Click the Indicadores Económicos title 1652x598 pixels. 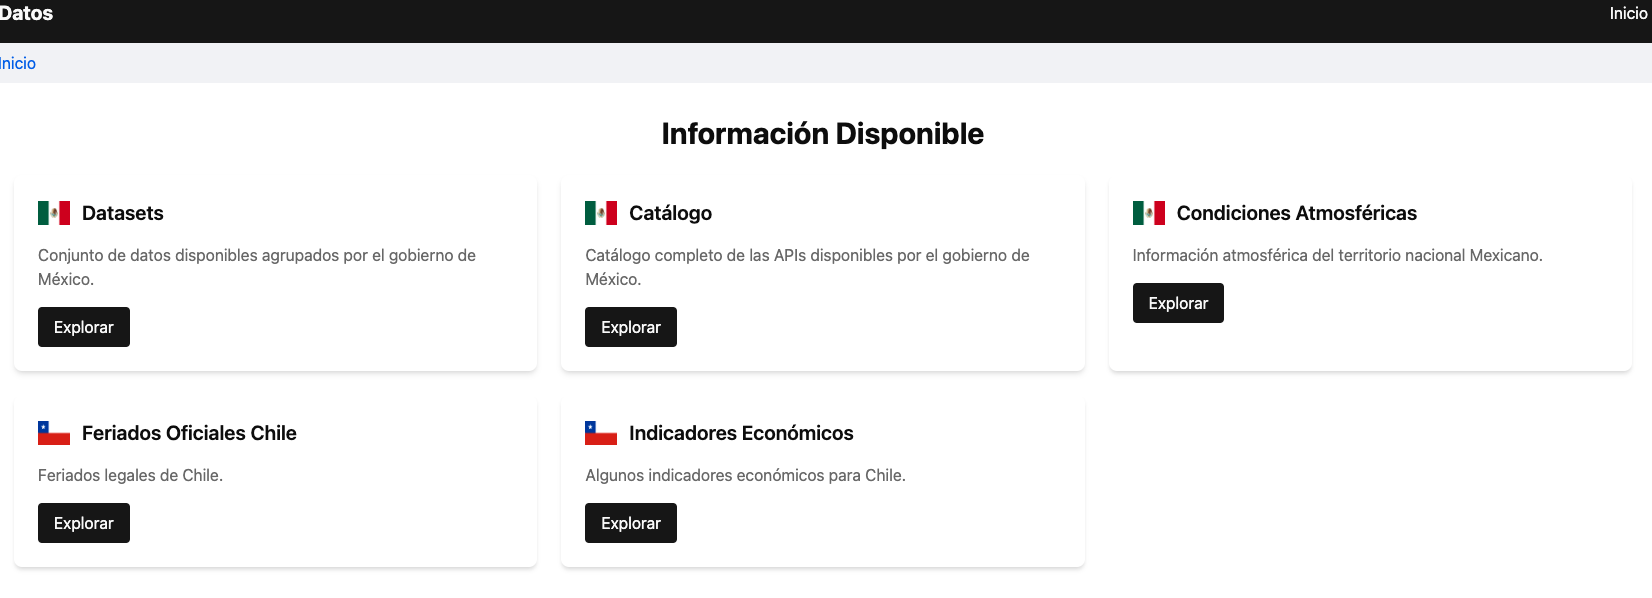coord(741,433)
